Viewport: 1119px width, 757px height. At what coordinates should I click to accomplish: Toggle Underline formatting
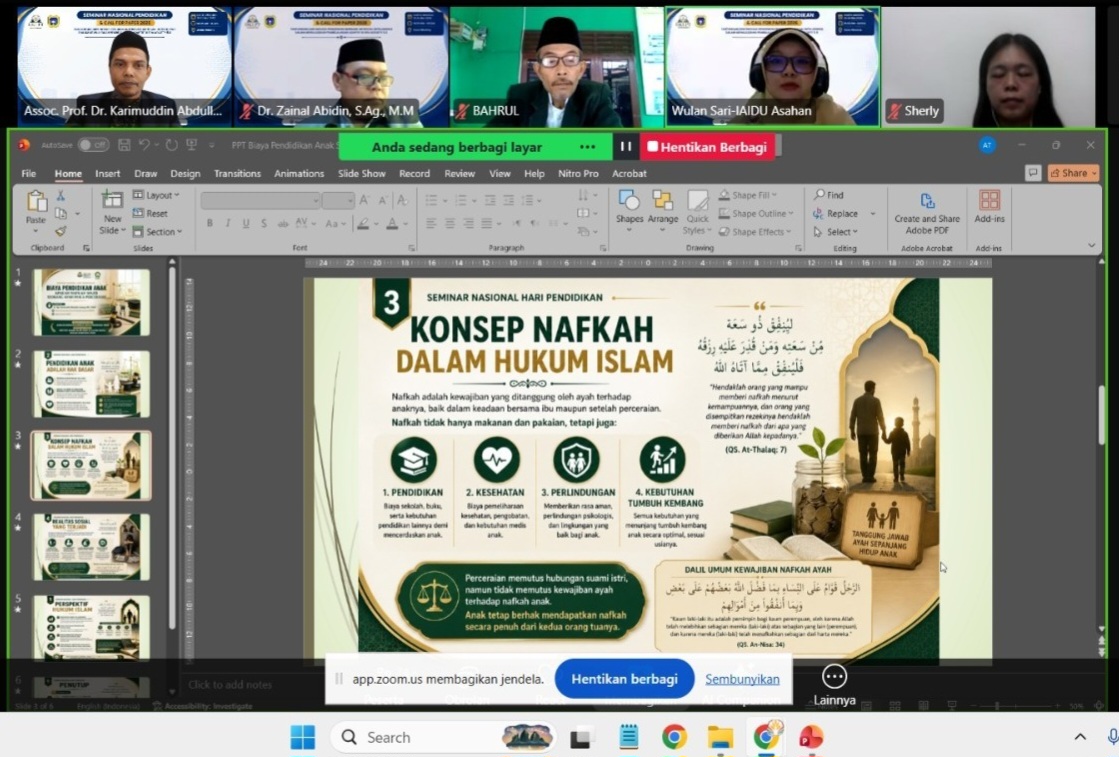pos(245,223)
